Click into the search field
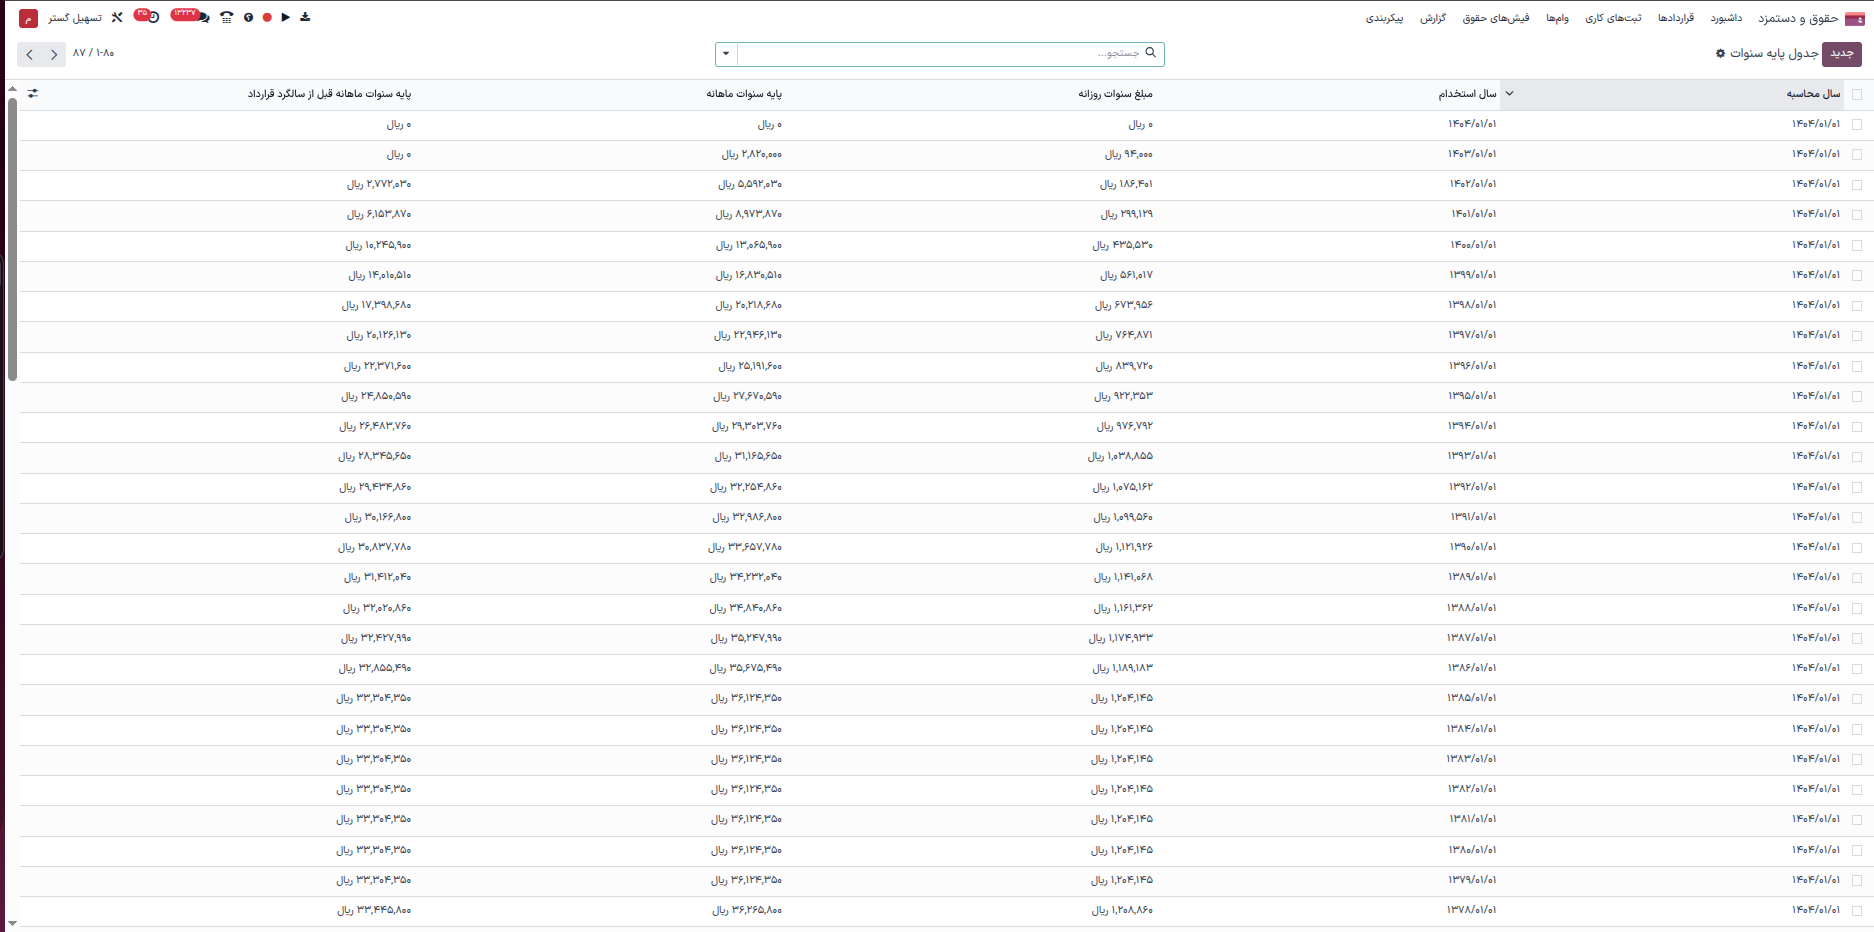The width and height of the screenshot is (1874, 932). tap(940, 54)
